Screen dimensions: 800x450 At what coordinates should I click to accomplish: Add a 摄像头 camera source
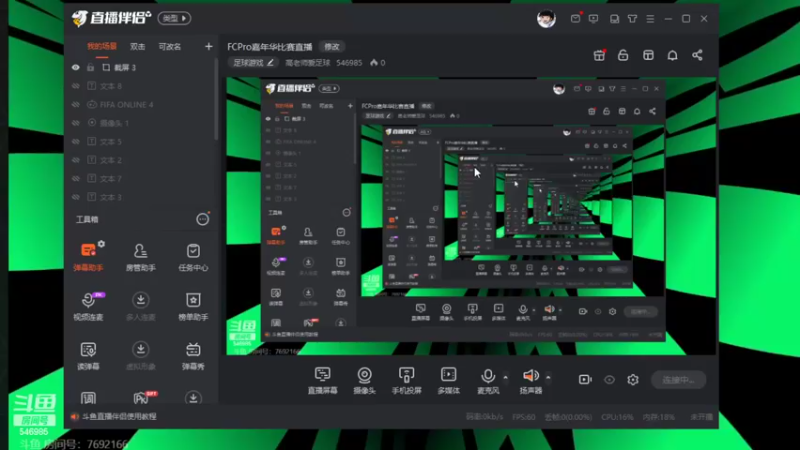click(x=364, y=381)
